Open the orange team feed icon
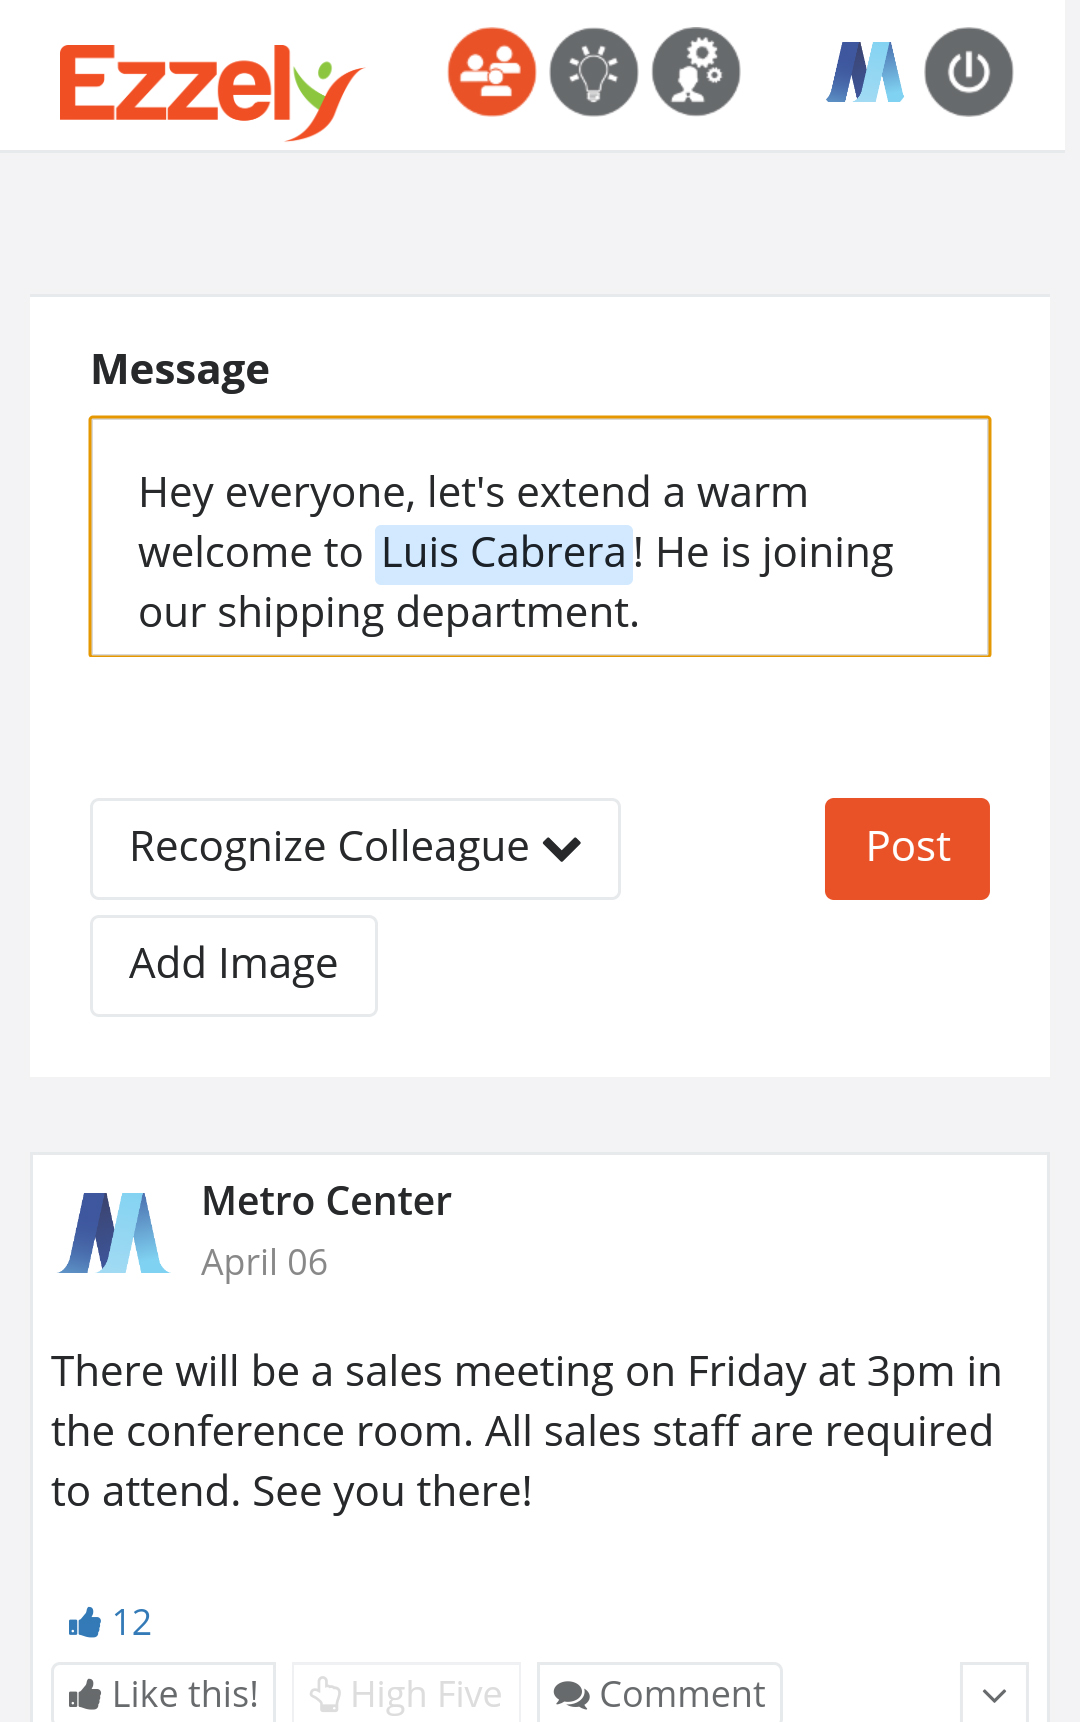 click(491, 72)
